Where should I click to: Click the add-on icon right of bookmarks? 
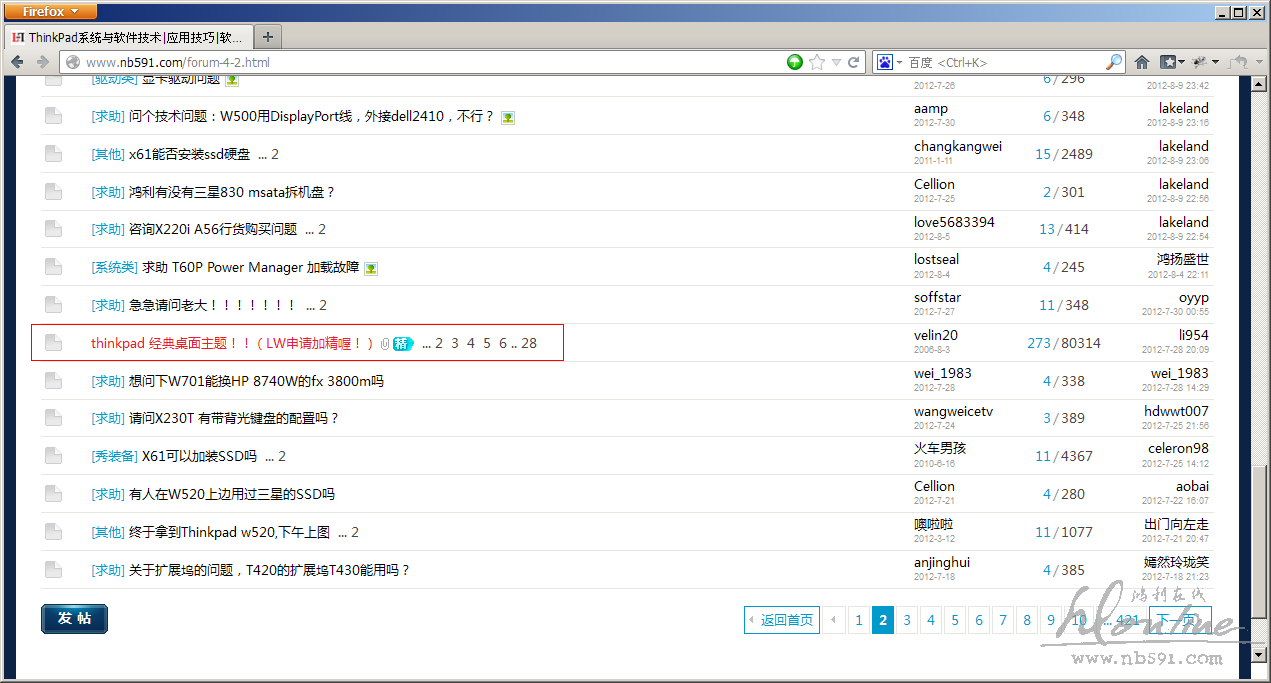coord(1200,62)
